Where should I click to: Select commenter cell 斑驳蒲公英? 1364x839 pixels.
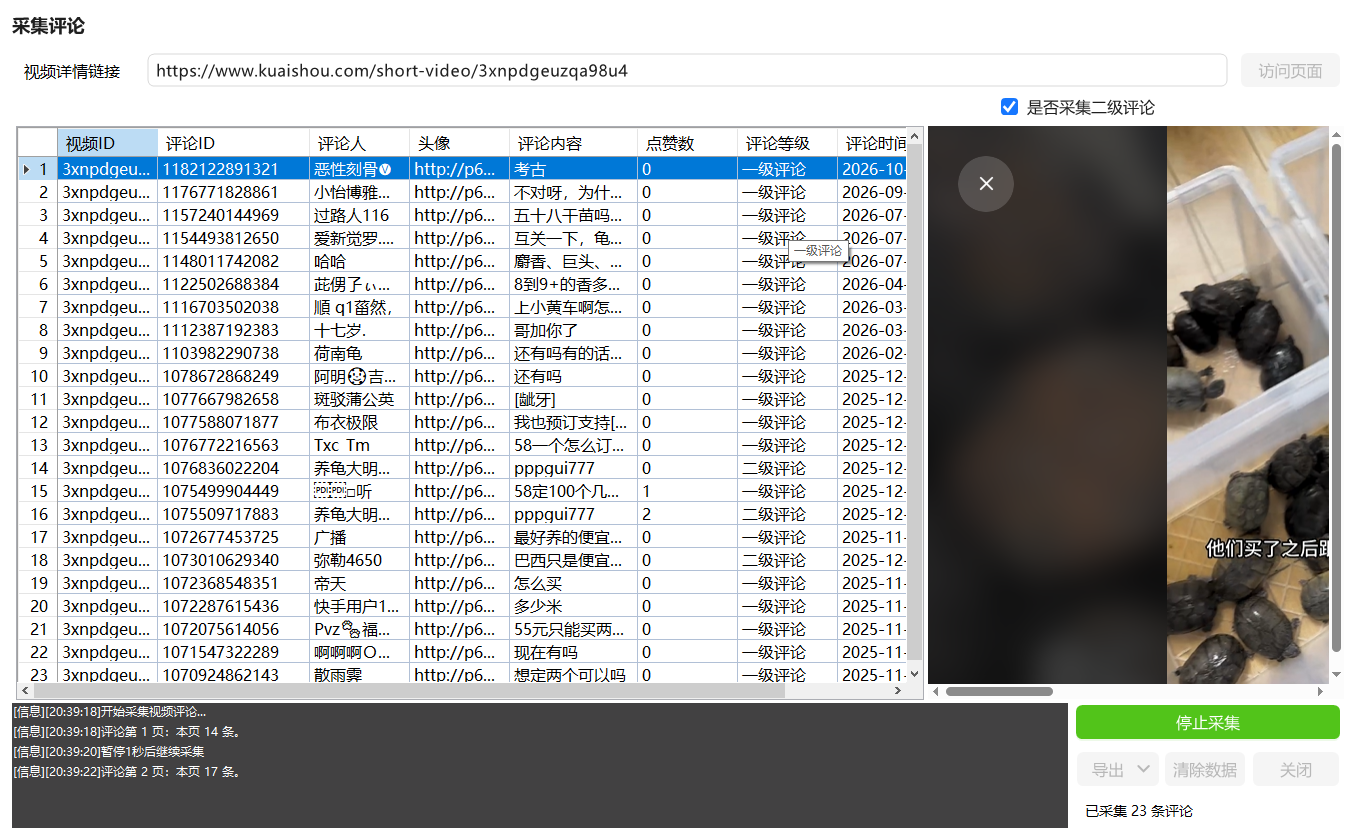[359, 399]
